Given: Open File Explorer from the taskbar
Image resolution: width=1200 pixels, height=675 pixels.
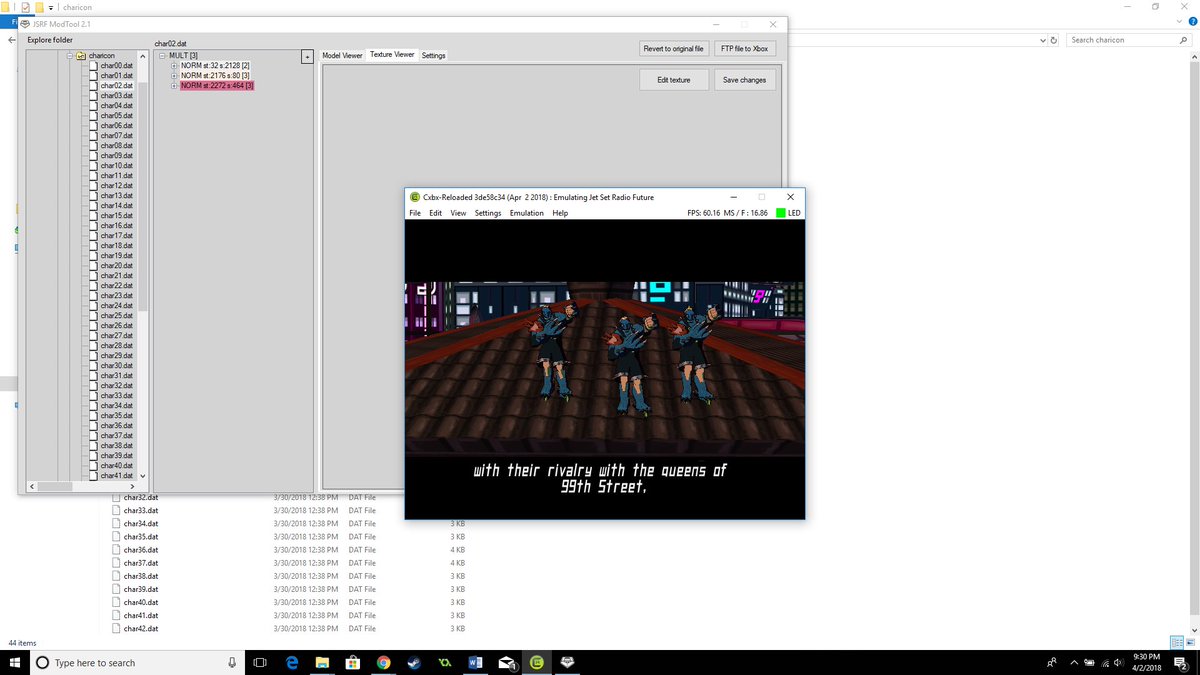Looking at the screenshot, I should pos(322,662).
